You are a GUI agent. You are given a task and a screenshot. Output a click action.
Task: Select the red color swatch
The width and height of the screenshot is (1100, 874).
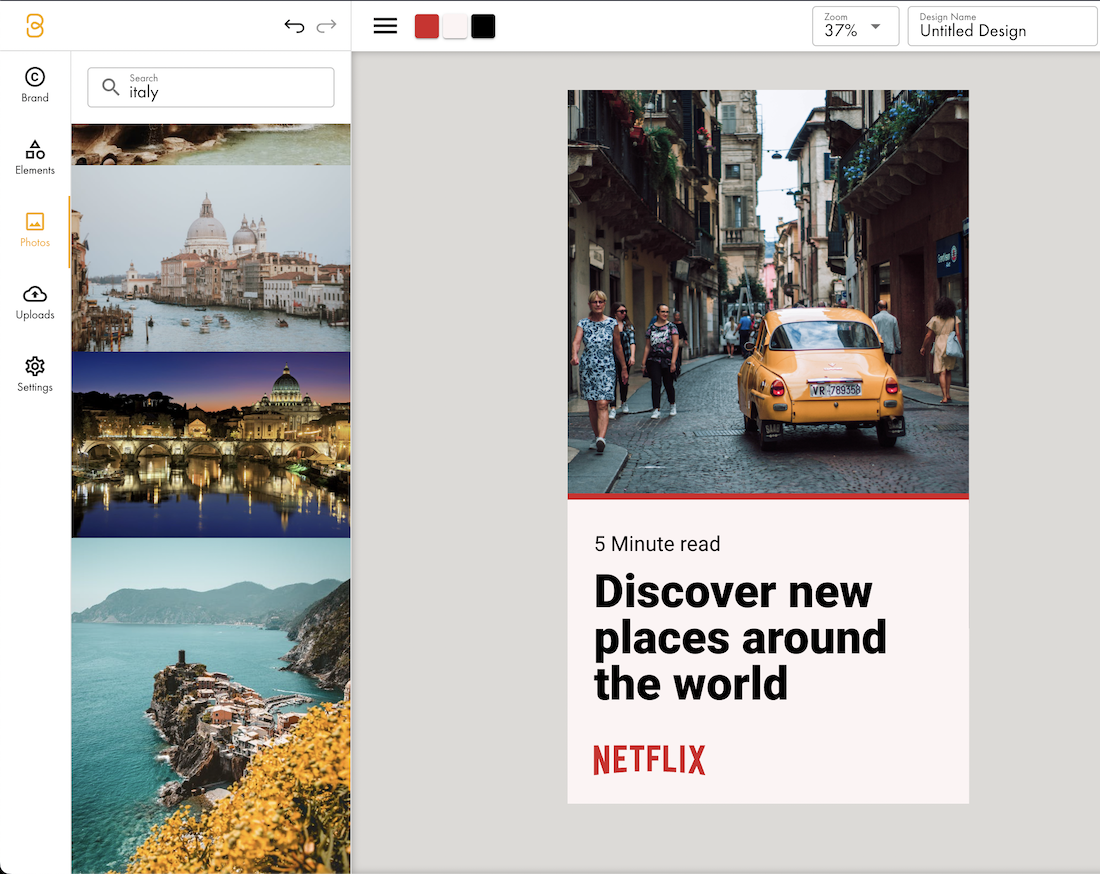427,26
